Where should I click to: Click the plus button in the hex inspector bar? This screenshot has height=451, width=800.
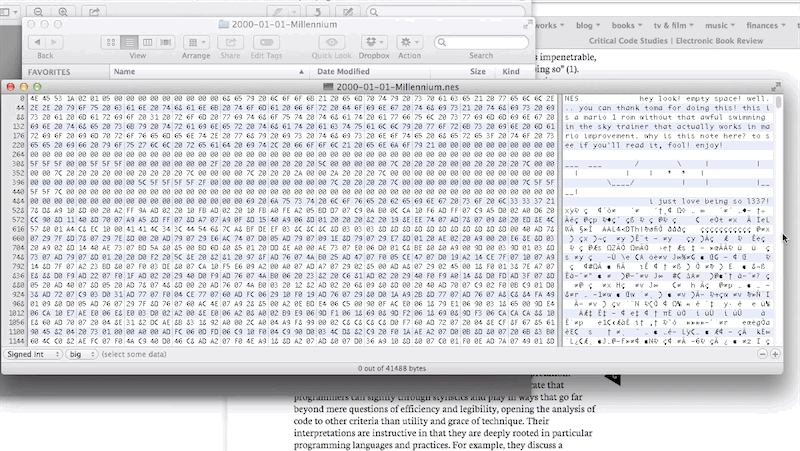pyautogui.click(x=775, y=354)
